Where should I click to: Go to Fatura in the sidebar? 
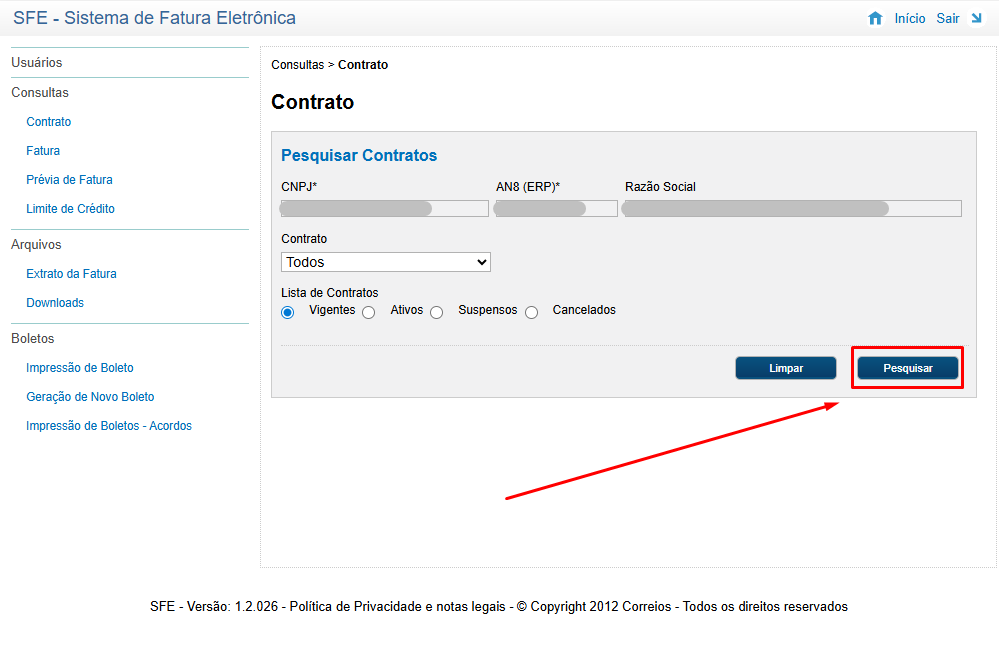pos(43,151)
